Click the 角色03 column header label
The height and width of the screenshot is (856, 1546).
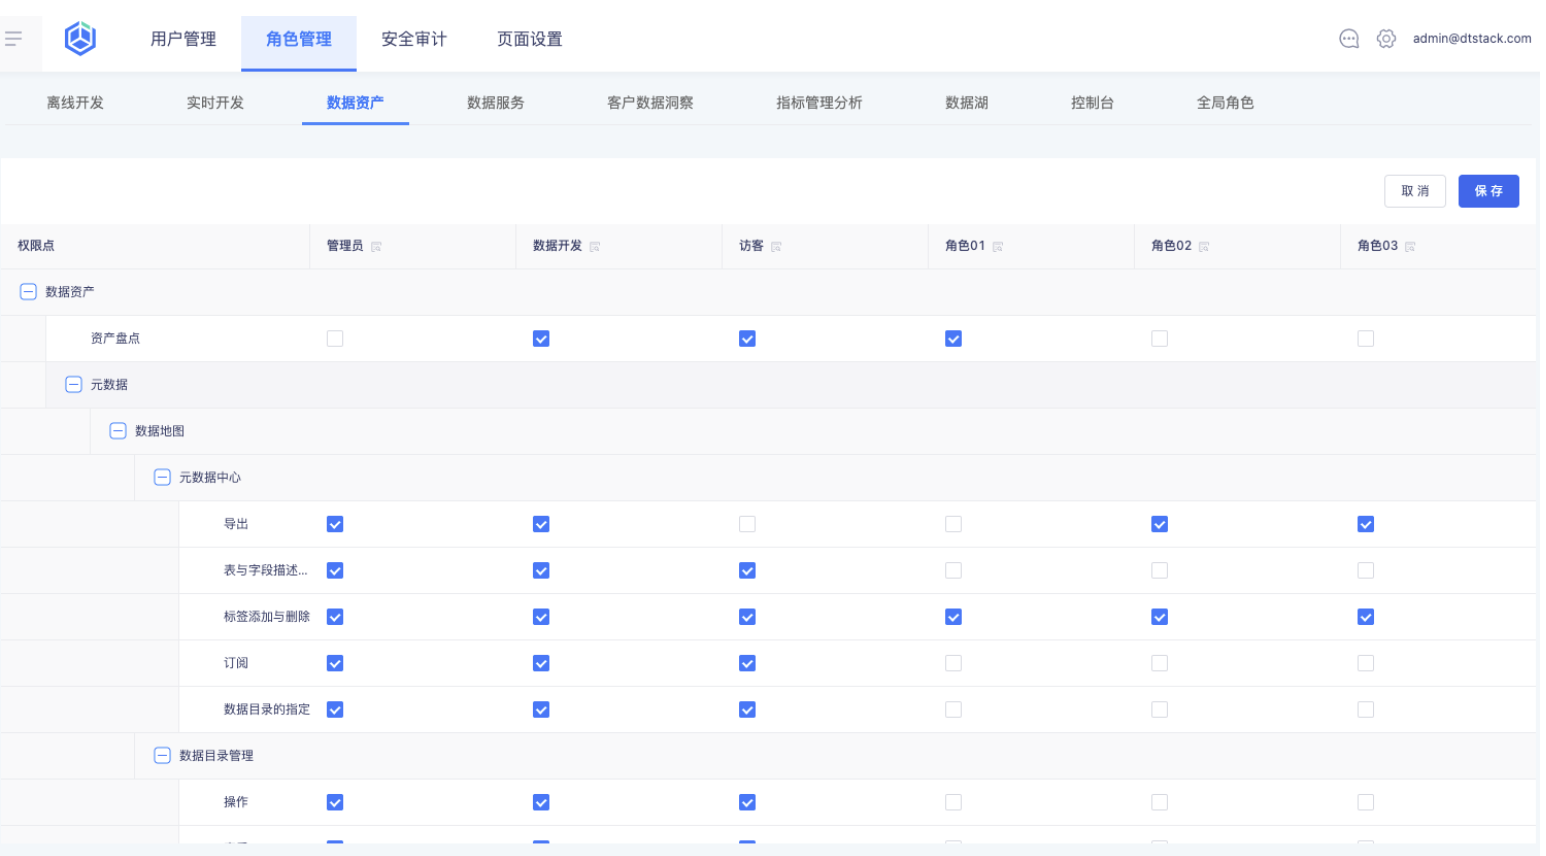(1377, 246)
